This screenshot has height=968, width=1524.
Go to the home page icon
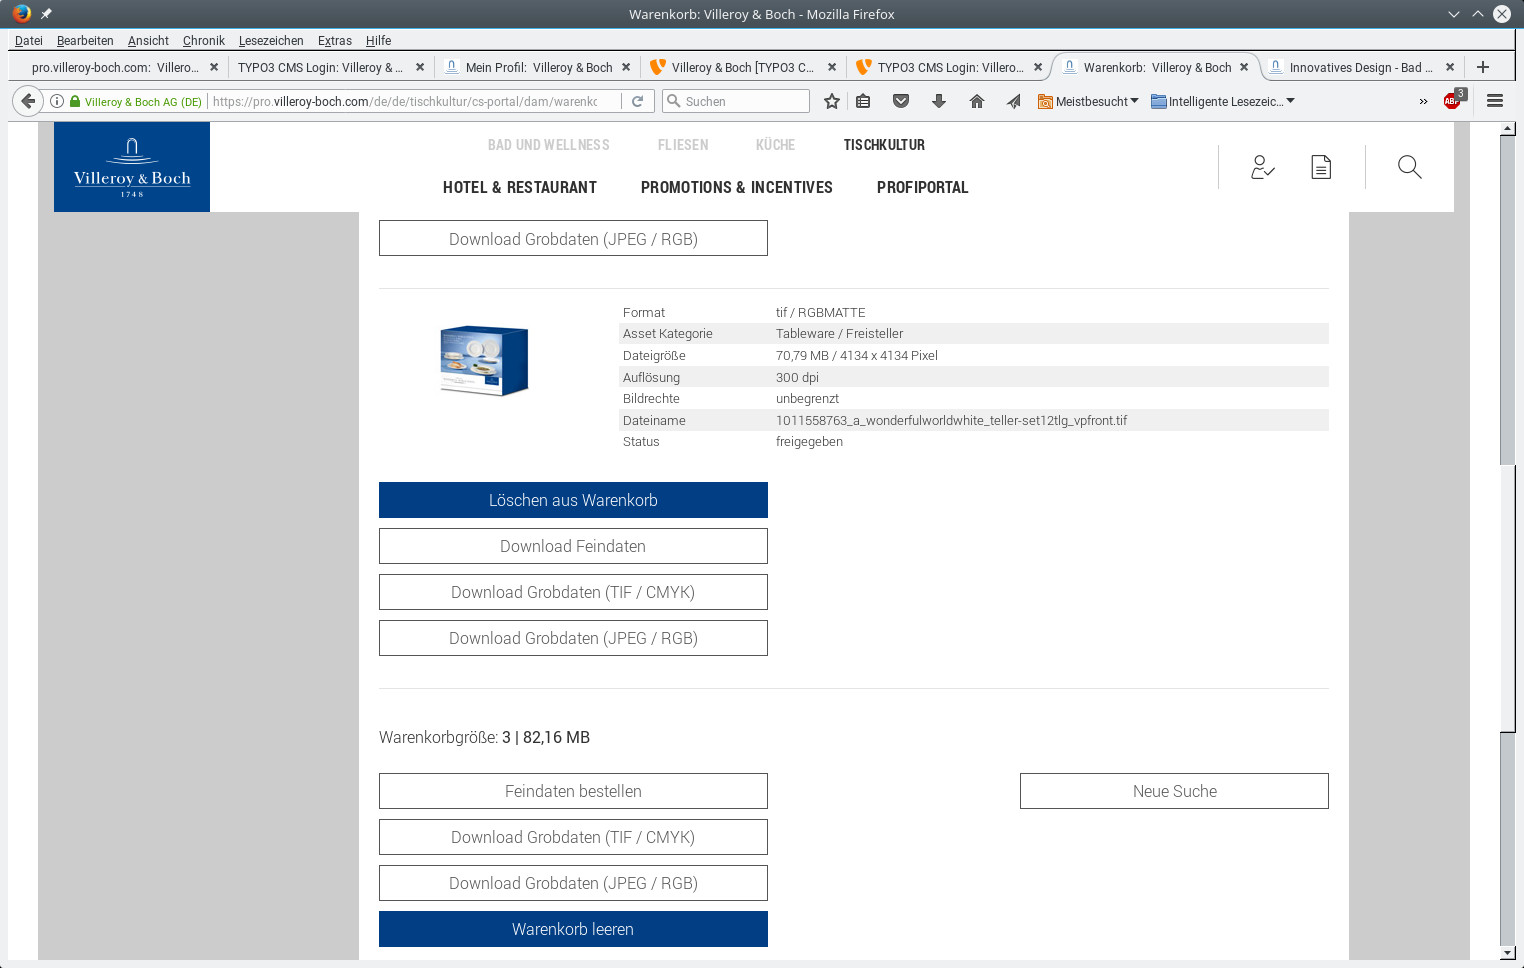tap(977, 101)
